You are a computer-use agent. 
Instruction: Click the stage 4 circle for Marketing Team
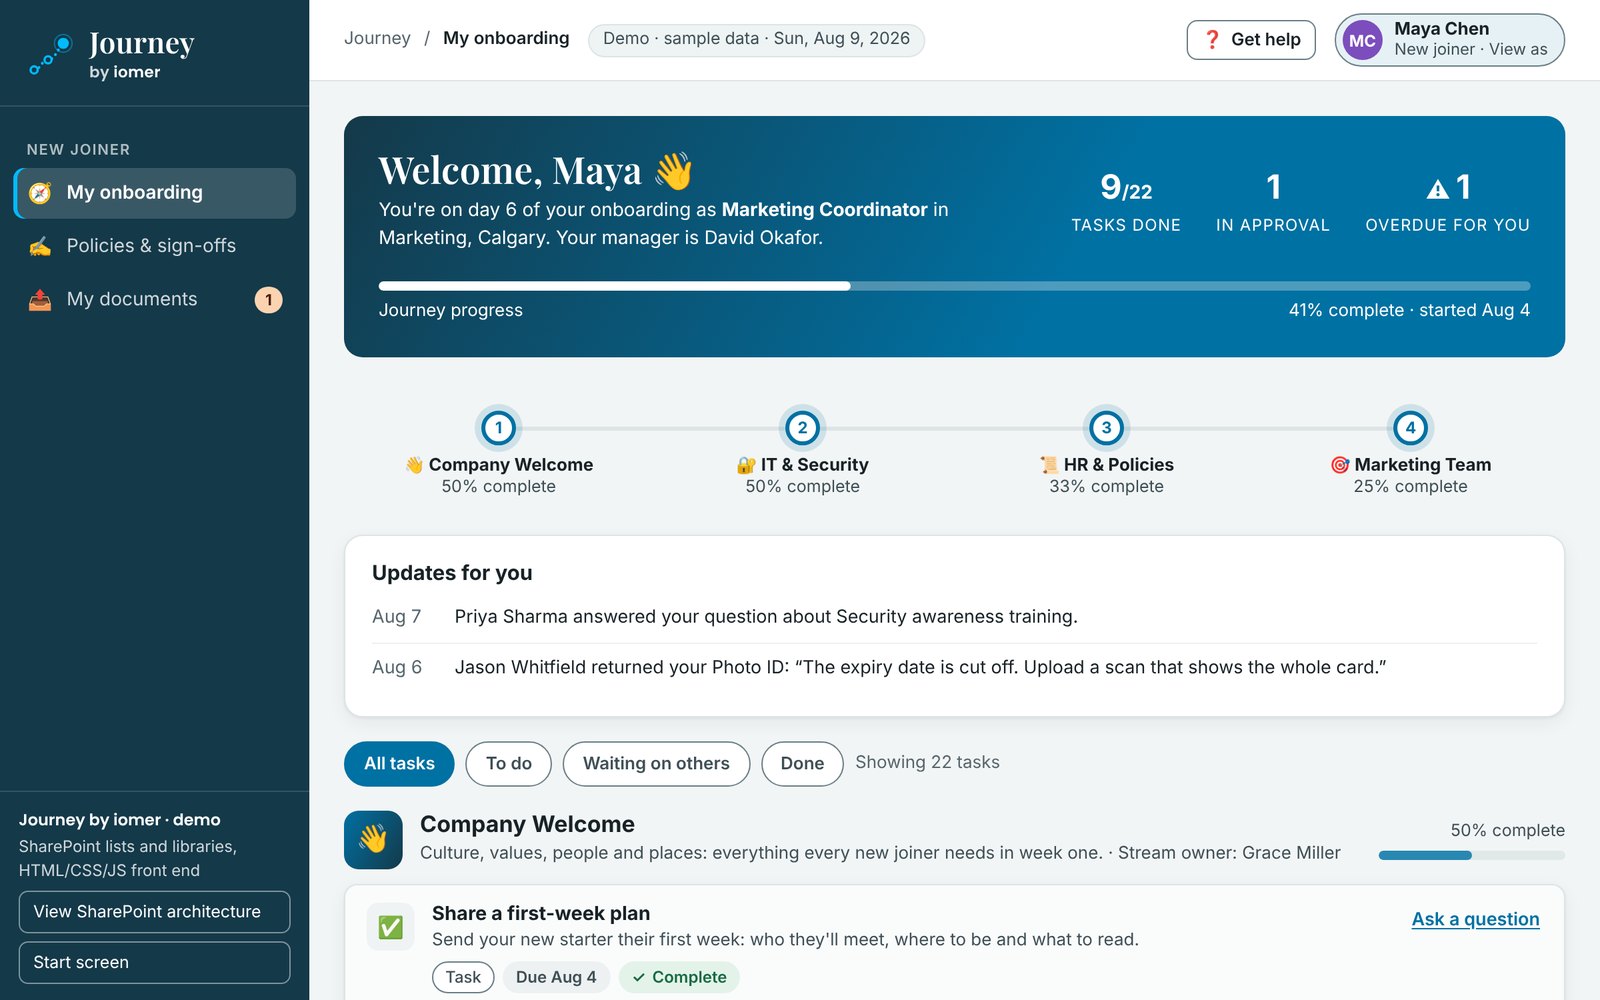click(1410, 428)
